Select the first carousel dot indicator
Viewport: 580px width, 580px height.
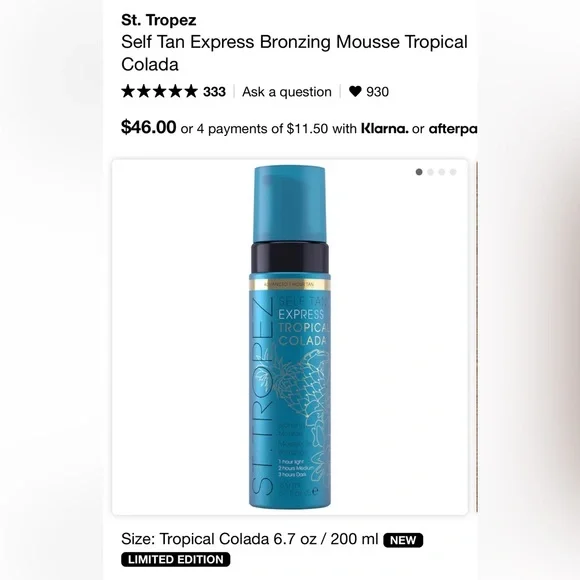pyautogui.click(x=419, y=172)
